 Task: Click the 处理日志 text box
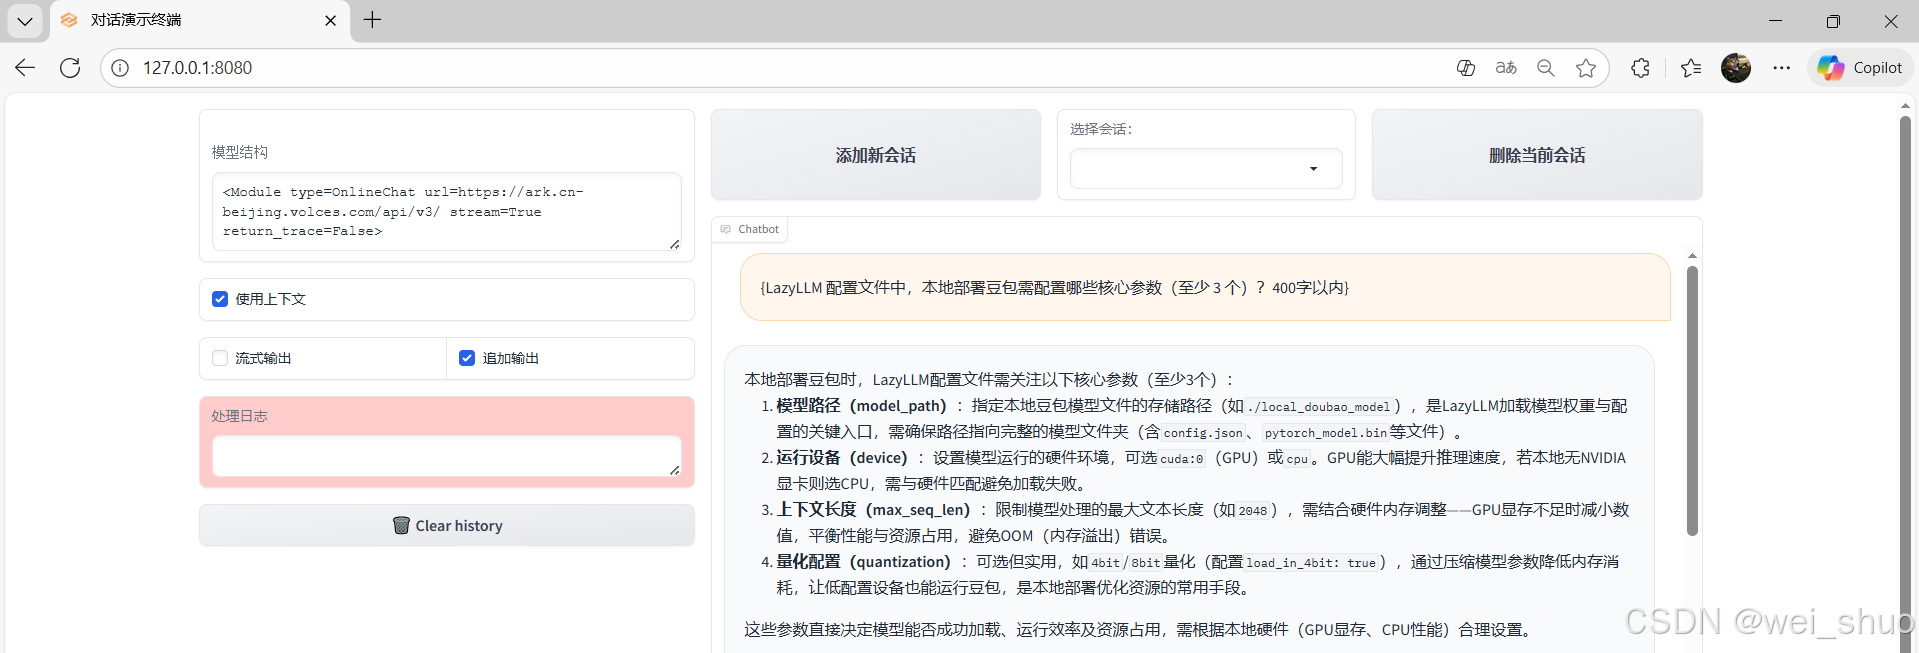446,456
